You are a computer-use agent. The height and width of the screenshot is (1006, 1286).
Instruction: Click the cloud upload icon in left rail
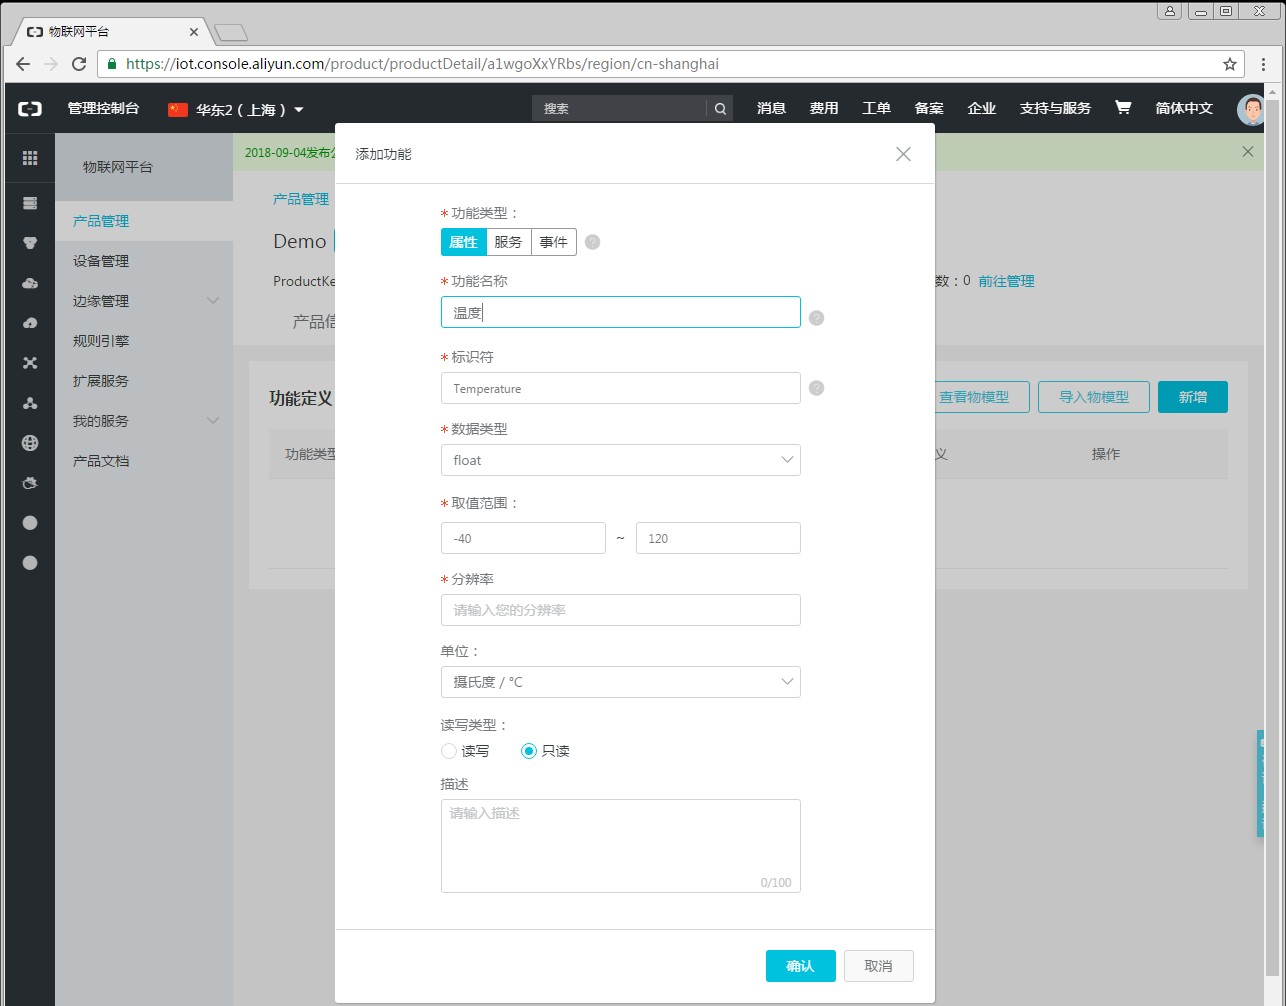(30, 323)
